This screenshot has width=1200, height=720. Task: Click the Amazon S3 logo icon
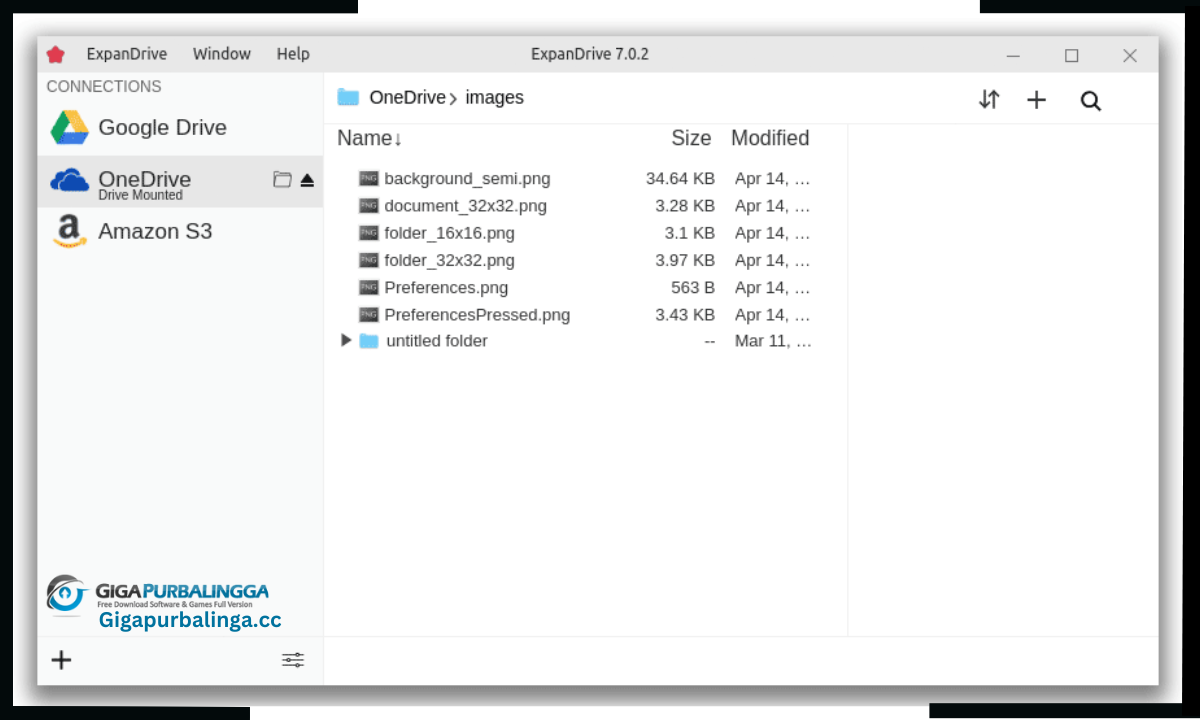(69, 232)
